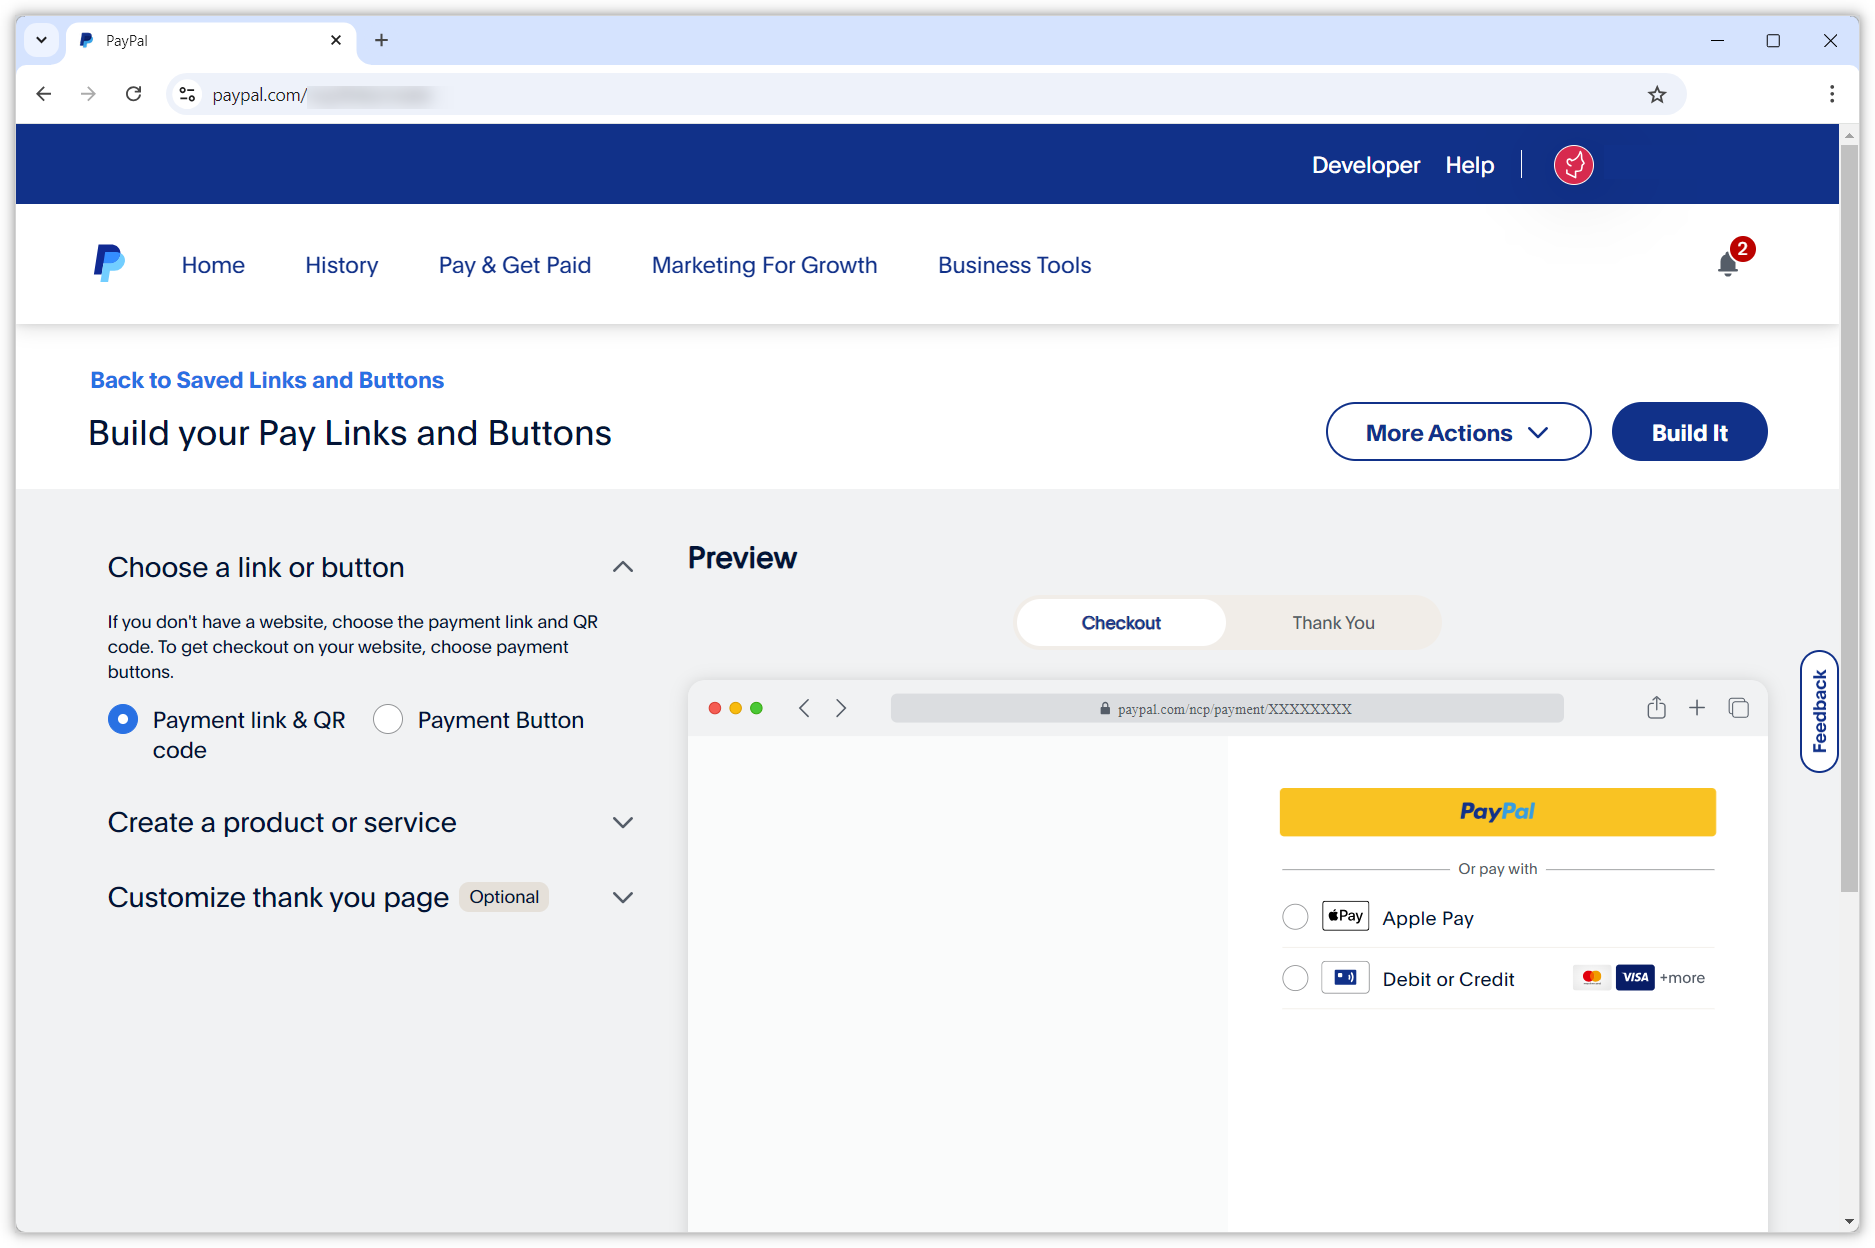Click the browser address bar

700,94
